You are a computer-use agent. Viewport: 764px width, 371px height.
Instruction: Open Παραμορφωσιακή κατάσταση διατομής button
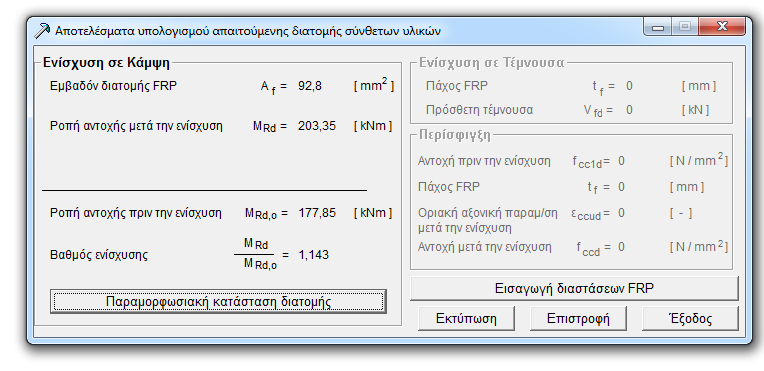coord(218,302)
